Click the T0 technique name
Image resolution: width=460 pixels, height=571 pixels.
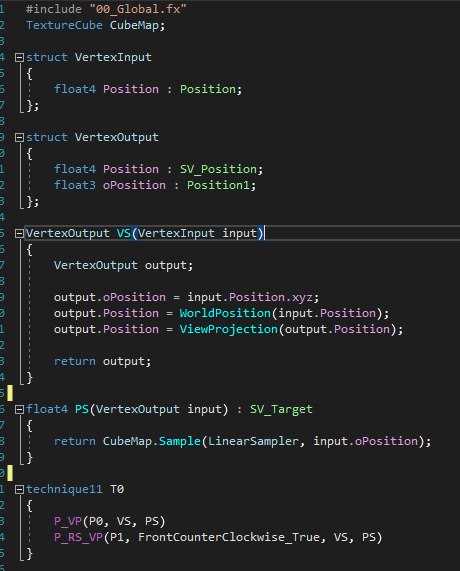117,489
